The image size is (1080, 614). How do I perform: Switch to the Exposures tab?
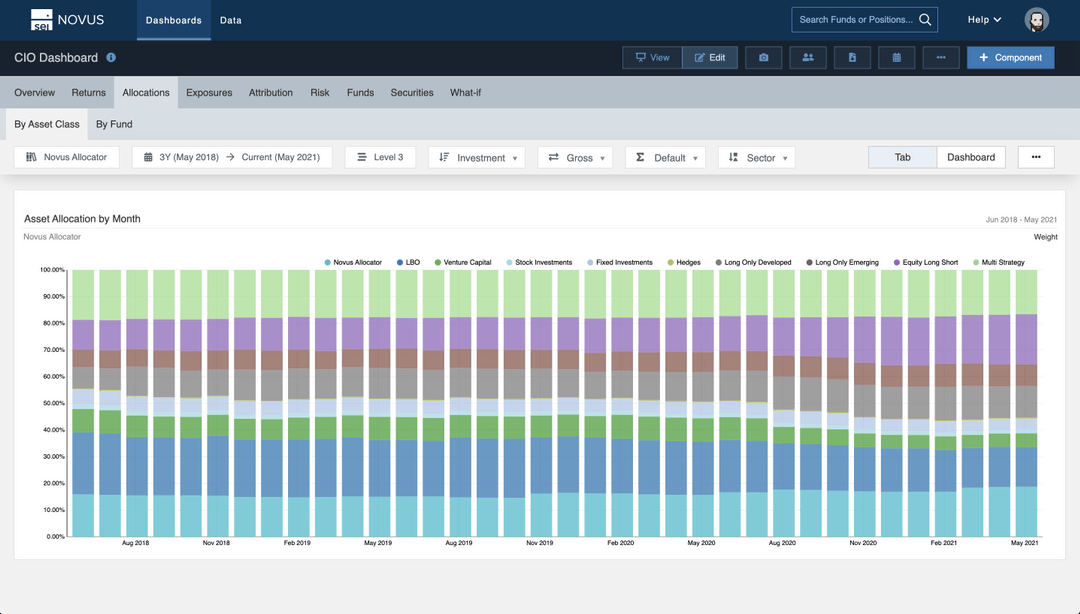tap(208, 92)
